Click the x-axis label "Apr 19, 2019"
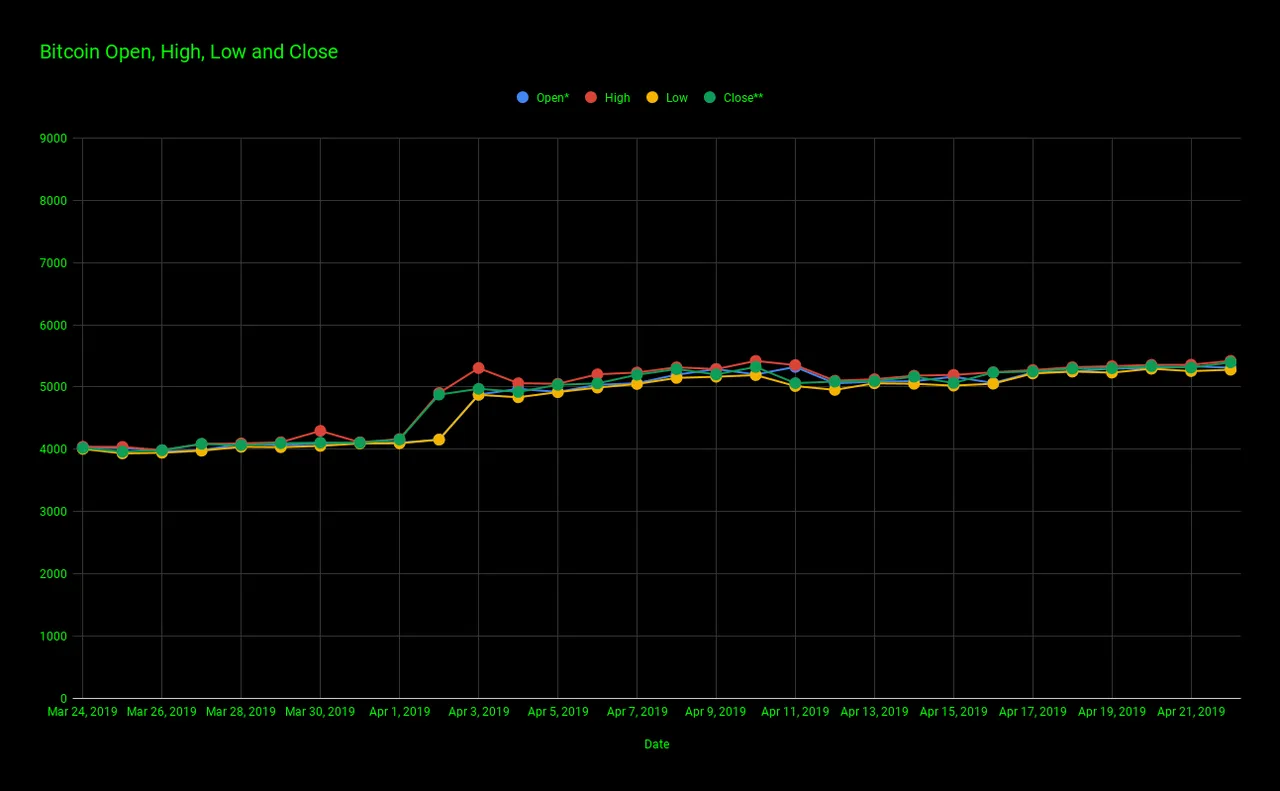 click(x=1112, y=712)
